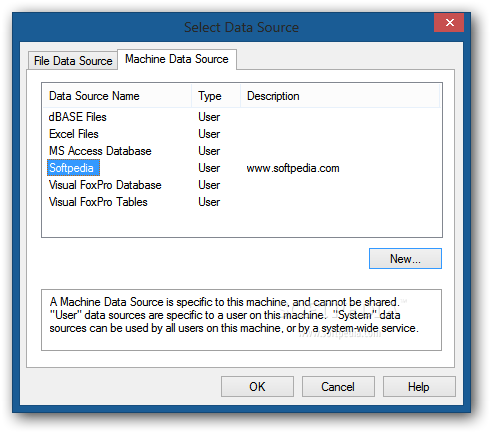
Task: Click the Machine Data Source explanation text
Action: [234, 315]
